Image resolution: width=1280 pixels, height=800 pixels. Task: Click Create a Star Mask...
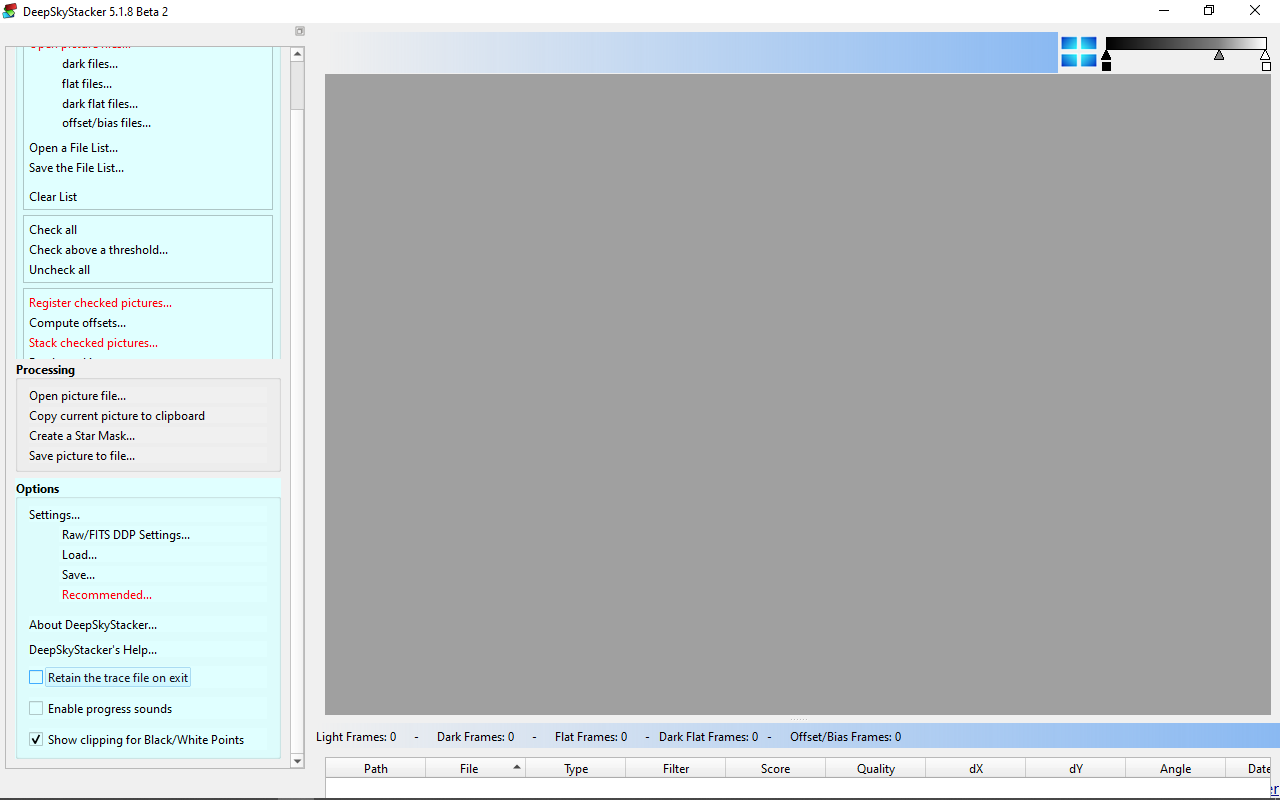tap(82, 436)
